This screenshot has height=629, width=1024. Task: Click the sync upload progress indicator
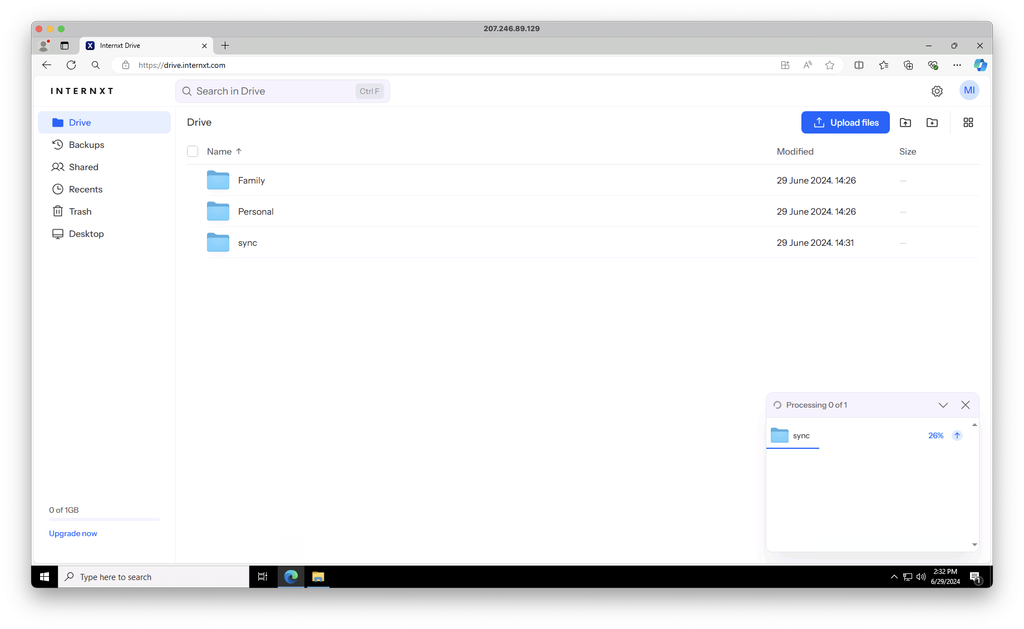click(x=936, y=435)
